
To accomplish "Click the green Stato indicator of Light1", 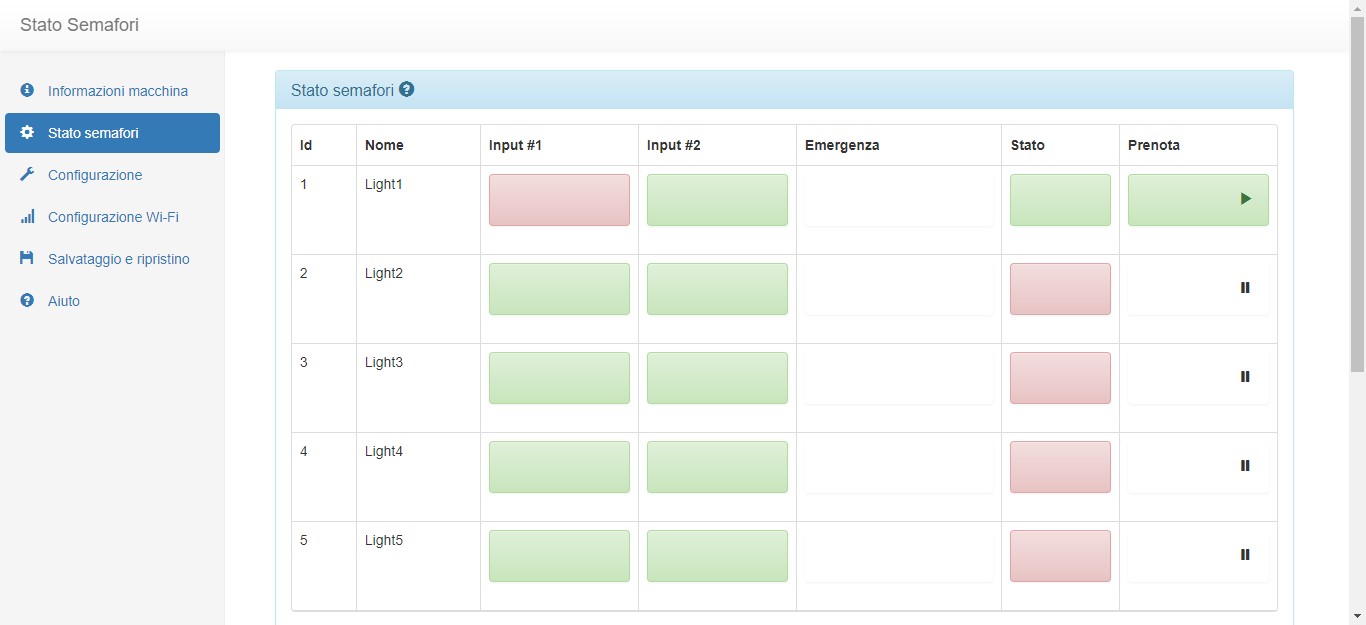I will (x=1060, y=200).
